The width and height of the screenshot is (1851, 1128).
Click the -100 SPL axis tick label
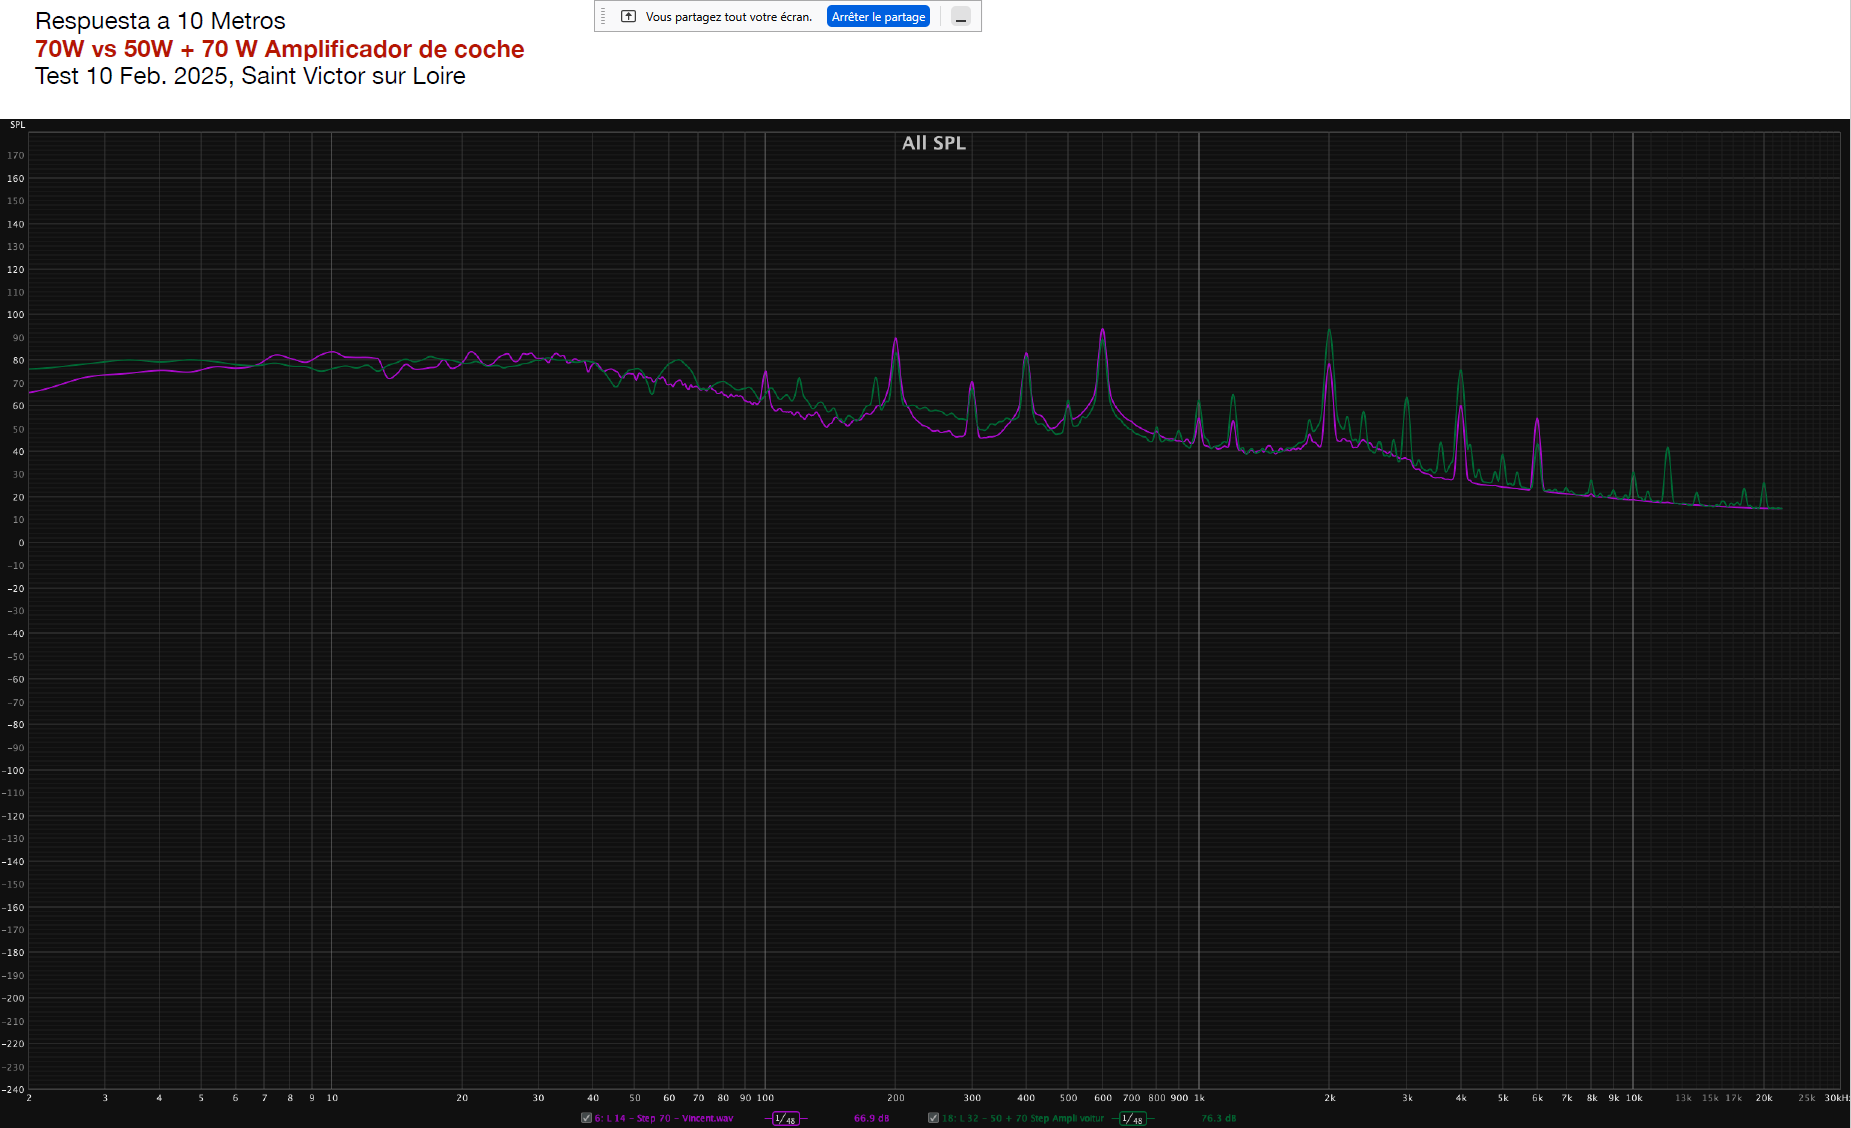click(13, 771)
